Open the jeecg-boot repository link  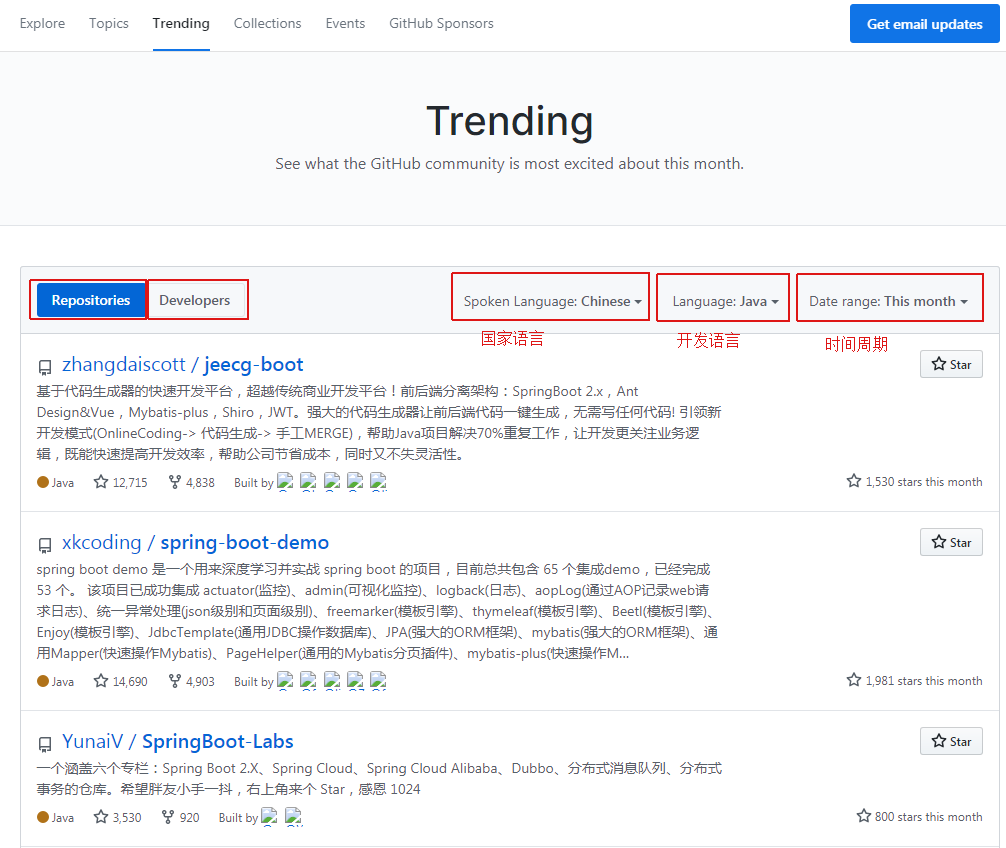(253, 364)
